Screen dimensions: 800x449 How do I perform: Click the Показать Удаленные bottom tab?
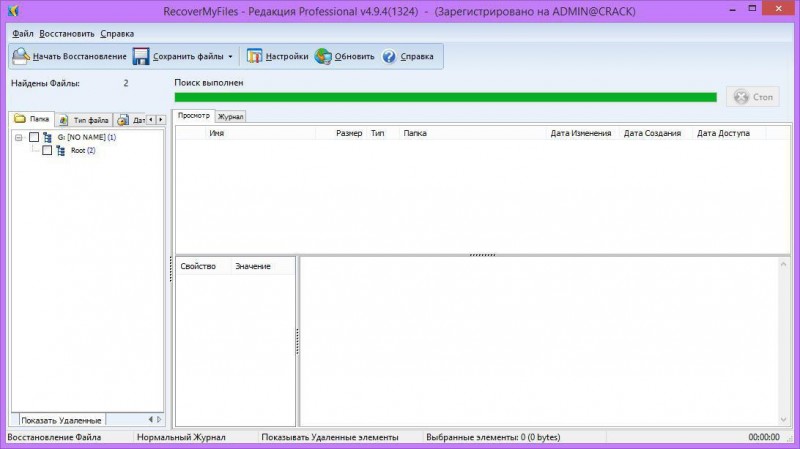61,420
